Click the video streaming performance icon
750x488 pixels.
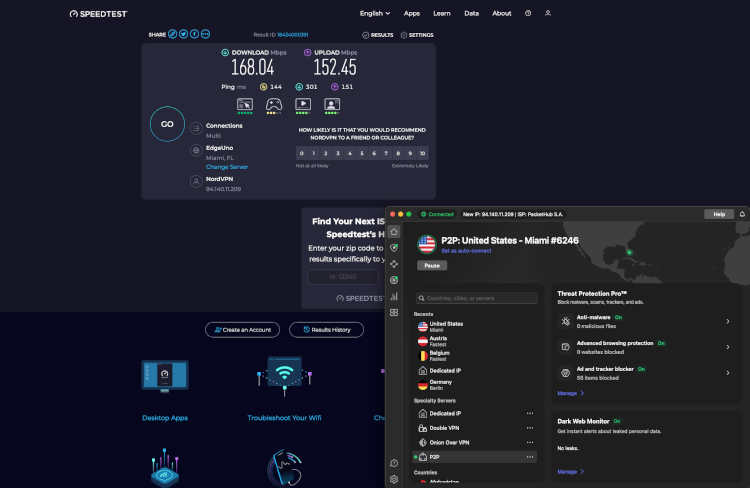[303, 104]
